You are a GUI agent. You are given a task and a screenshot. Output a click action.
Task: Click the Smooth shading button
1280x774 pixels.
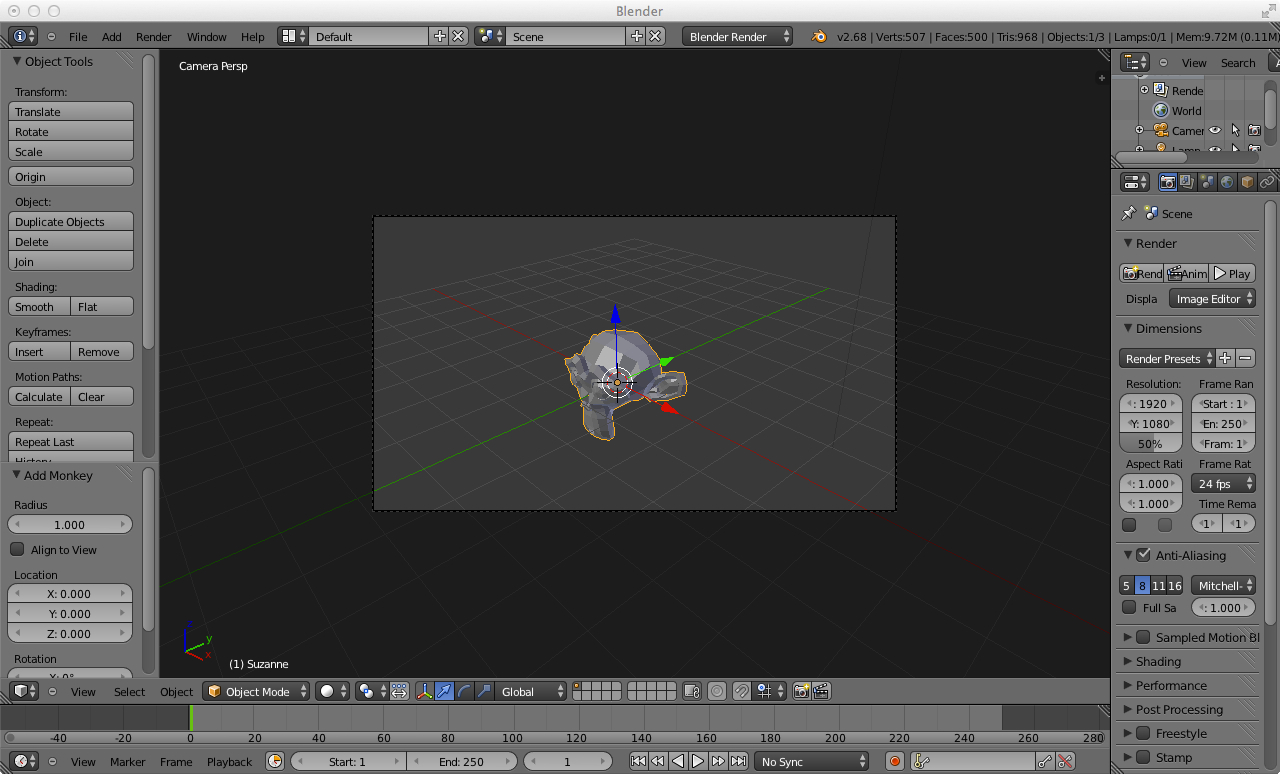tap(40, 306)
